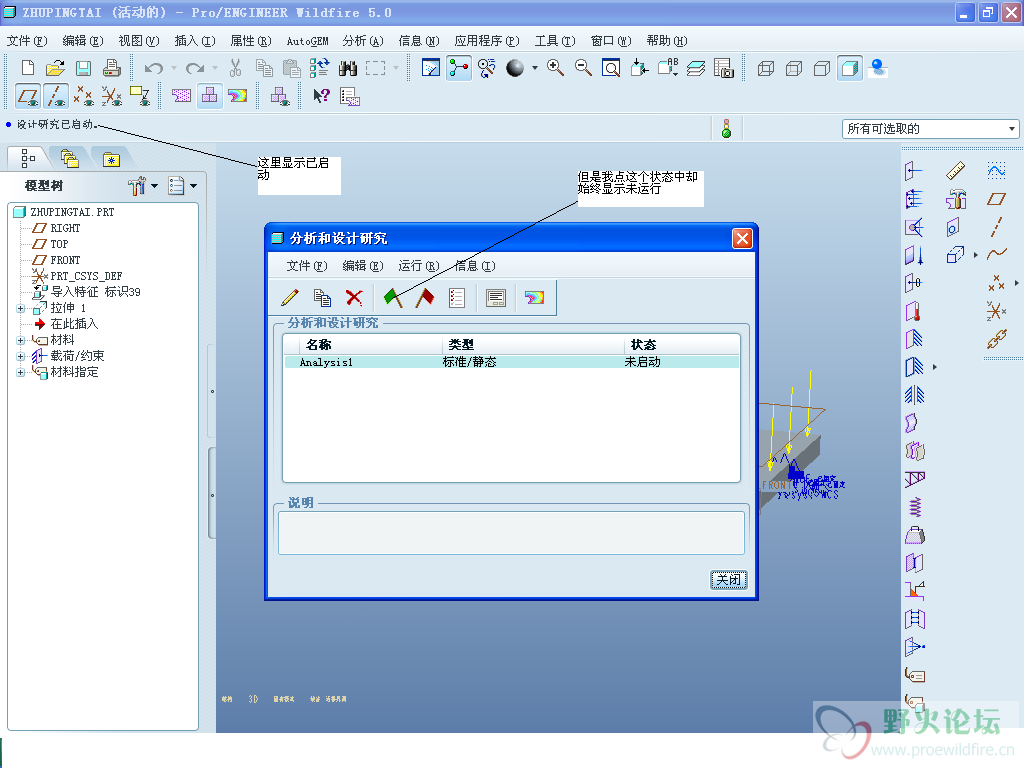
Task: Click the traffic light regeneration indicator
Action: 726,129
